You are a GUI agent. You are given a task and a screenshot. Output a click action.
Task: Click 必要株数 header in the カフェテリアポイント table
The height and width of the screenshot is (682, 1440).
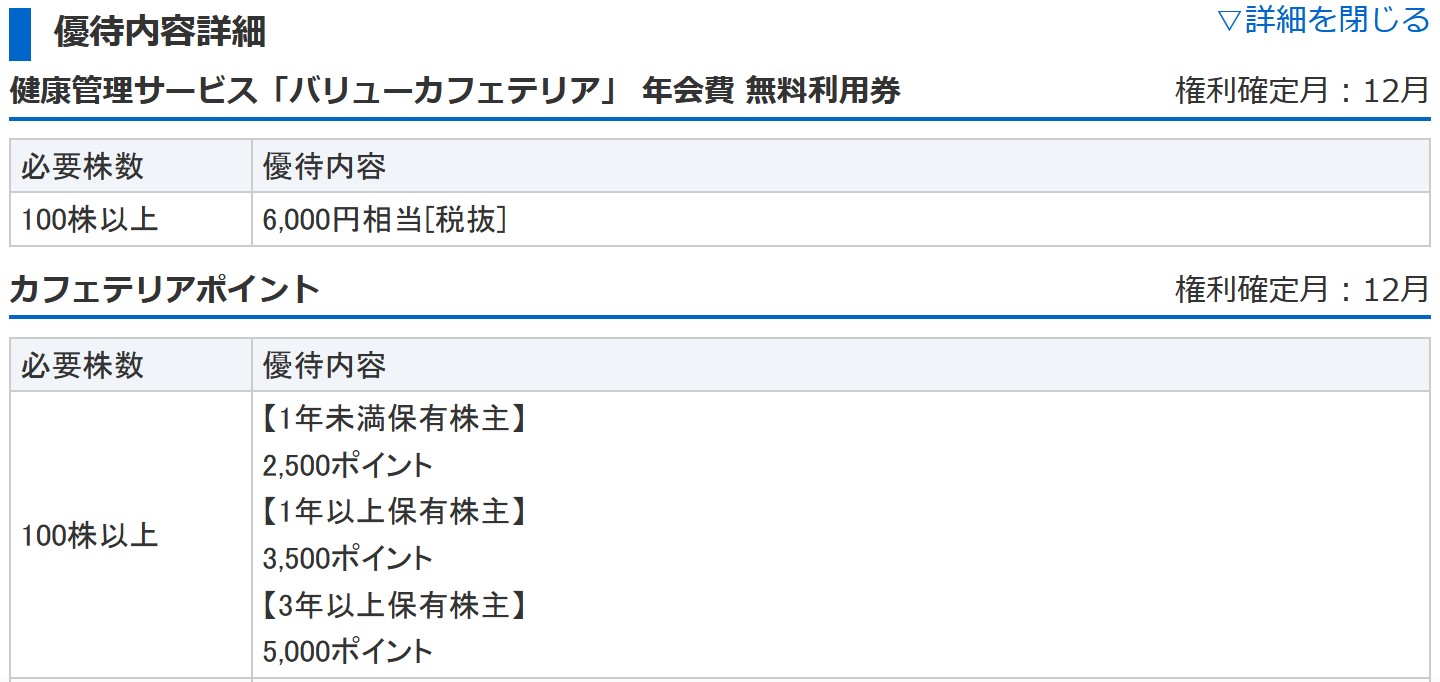[82, 365]
